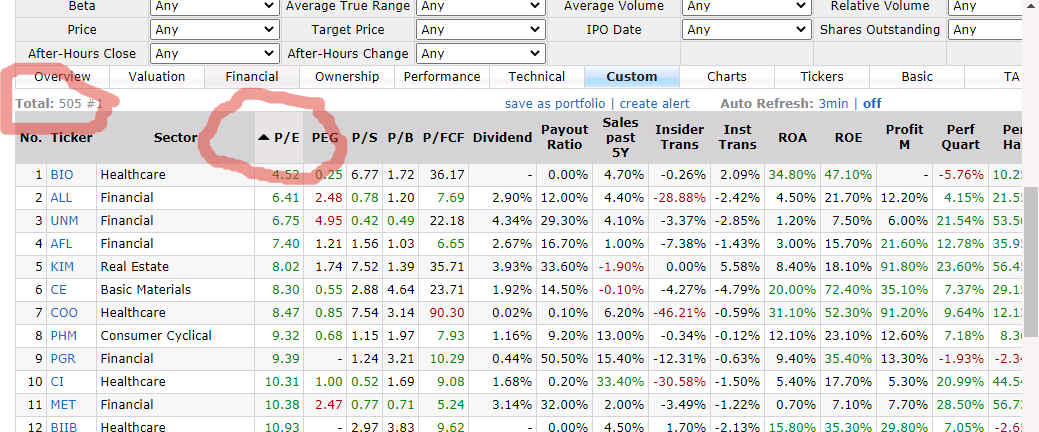This screenshot has height=432, width=1039.
Task: Sort by the No. column header
Action: coord(31,138)
